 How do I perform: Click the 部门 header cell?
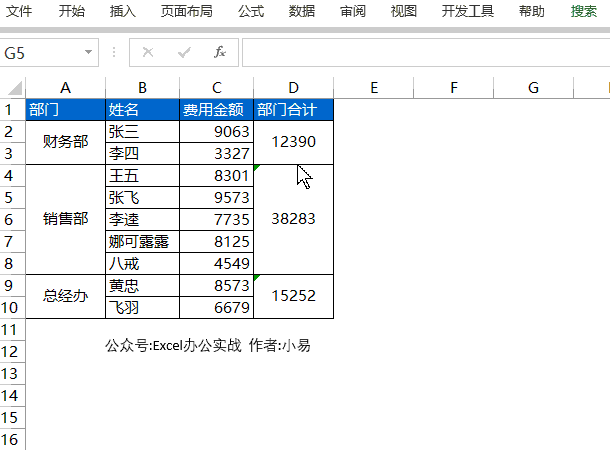(x=65, y=110)
